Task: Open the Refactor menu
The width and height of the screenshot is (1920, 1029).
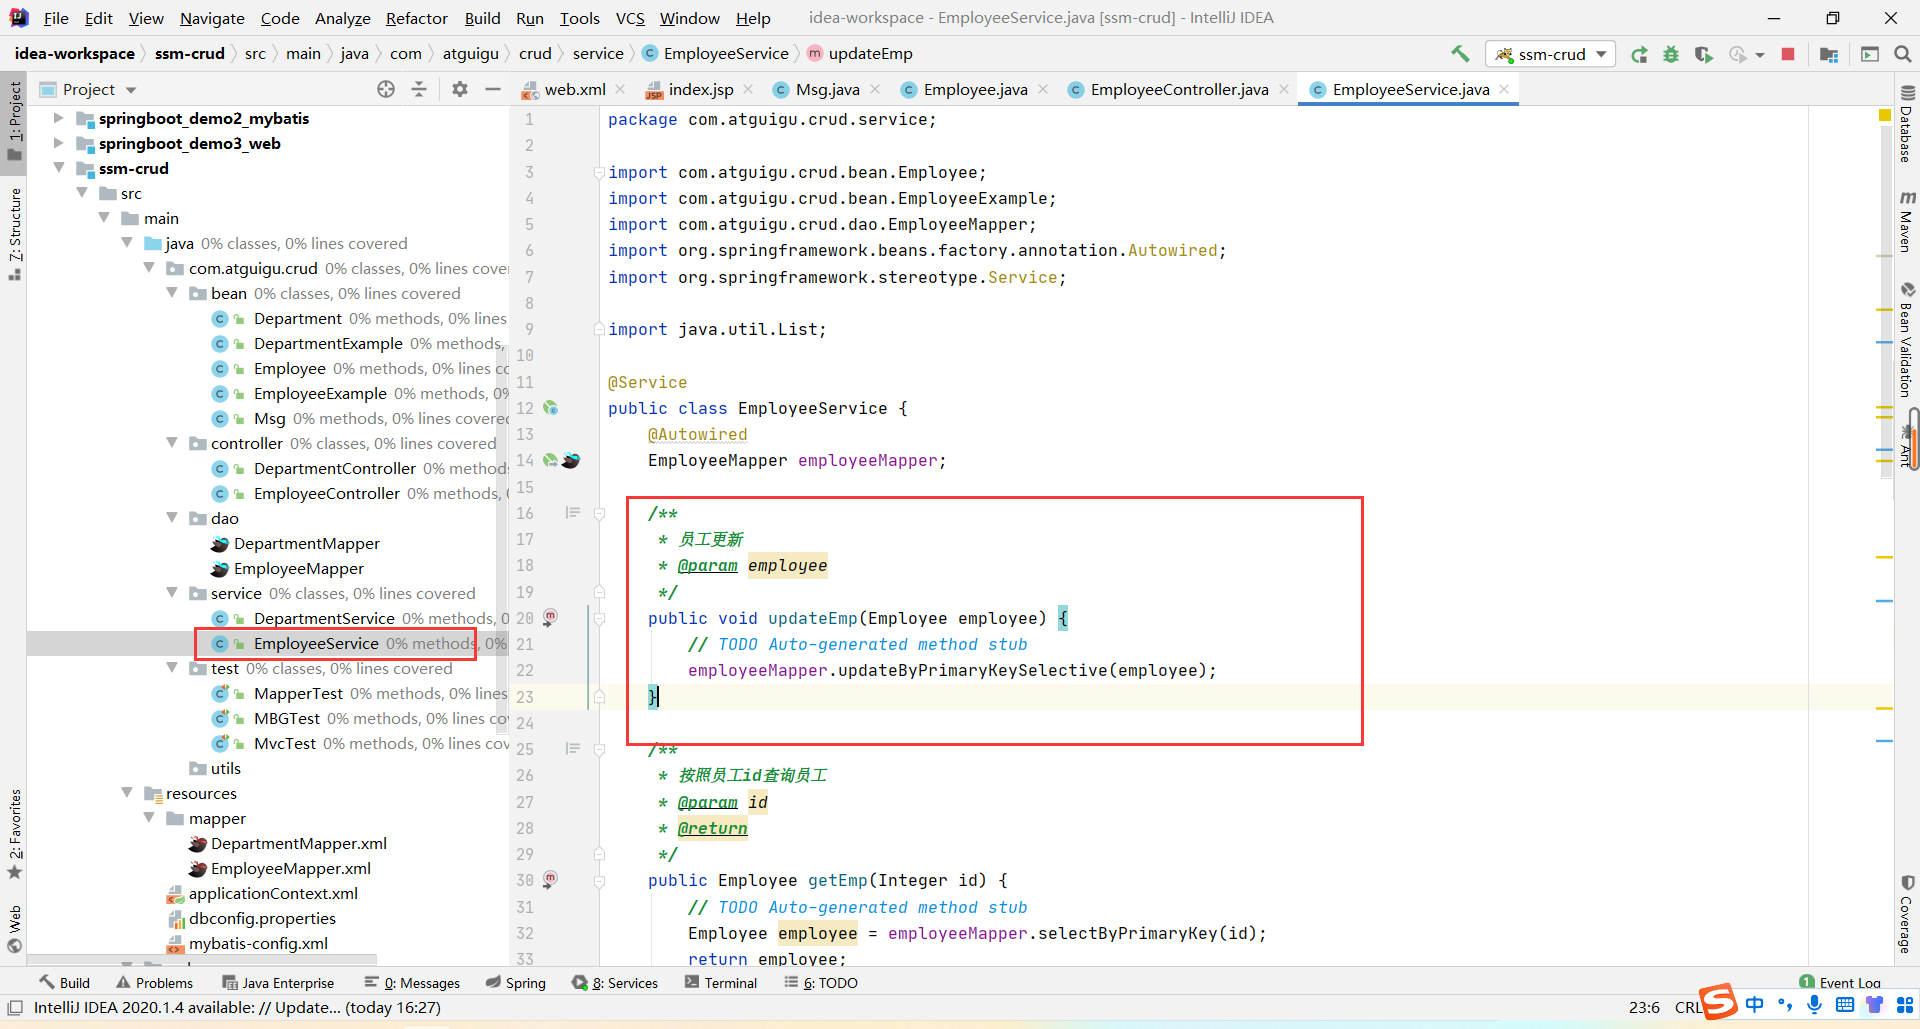Action: [x=417, y=18]
